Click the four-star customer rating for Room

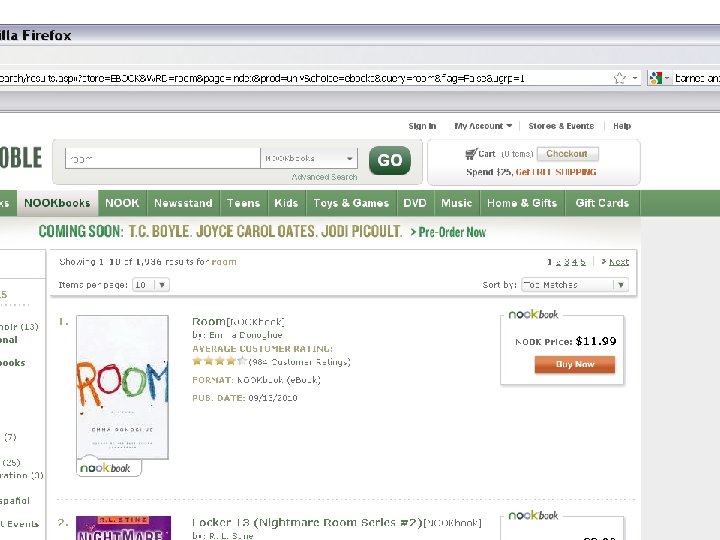click(x=219, y=361)
